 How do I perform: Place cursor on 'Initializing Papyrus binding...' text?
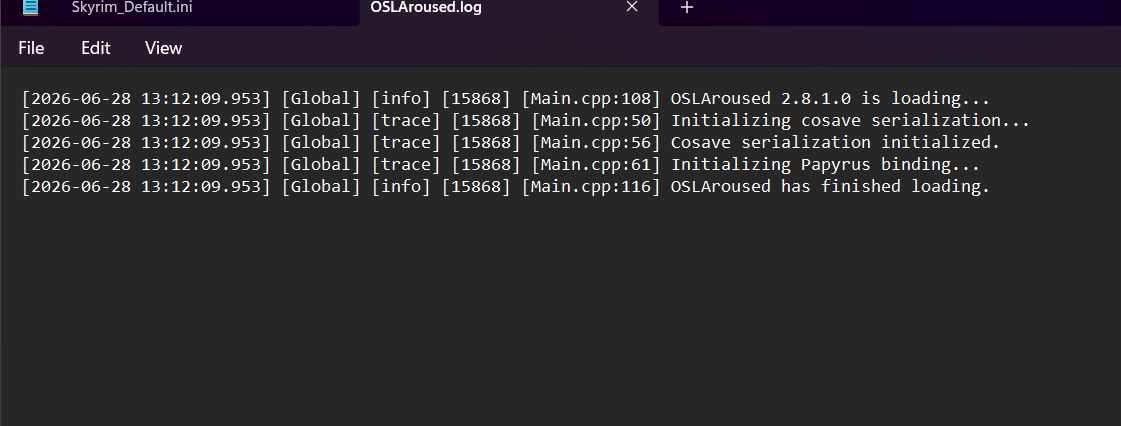pyautogui.click(x=825, y=165)
